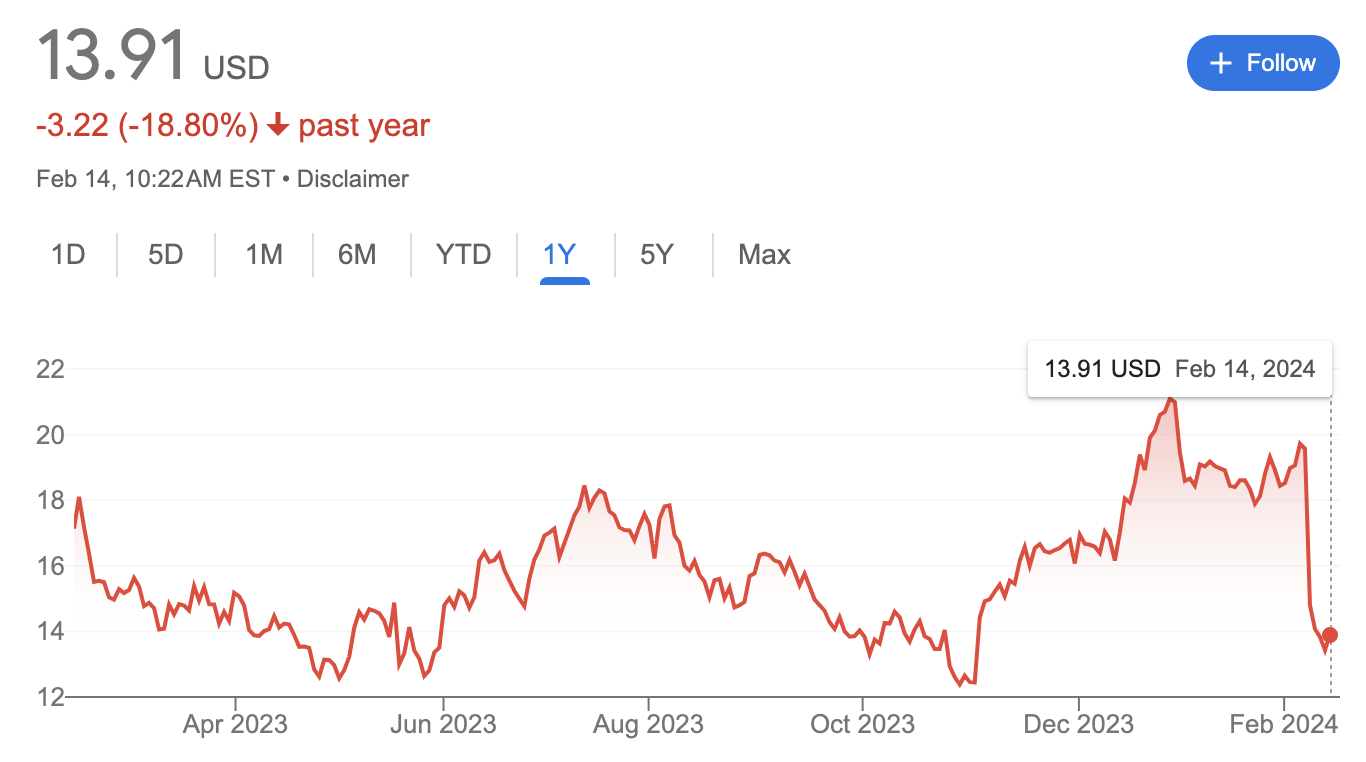This screenshot has height=762, width=1366.
Task: Click the Dec 2023 axis label
Action: pyautogui.click(x=1079, y=724)
